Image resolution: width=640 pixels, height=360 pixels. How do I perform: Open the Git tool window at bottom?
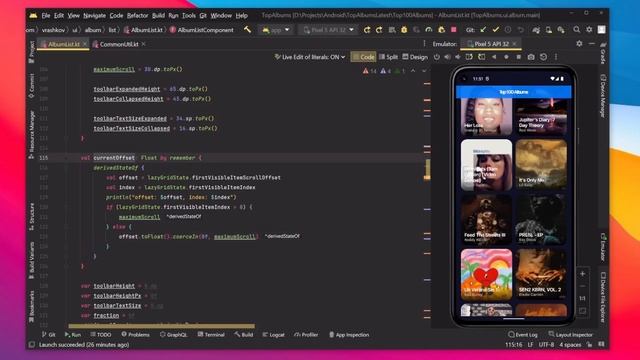49,335
